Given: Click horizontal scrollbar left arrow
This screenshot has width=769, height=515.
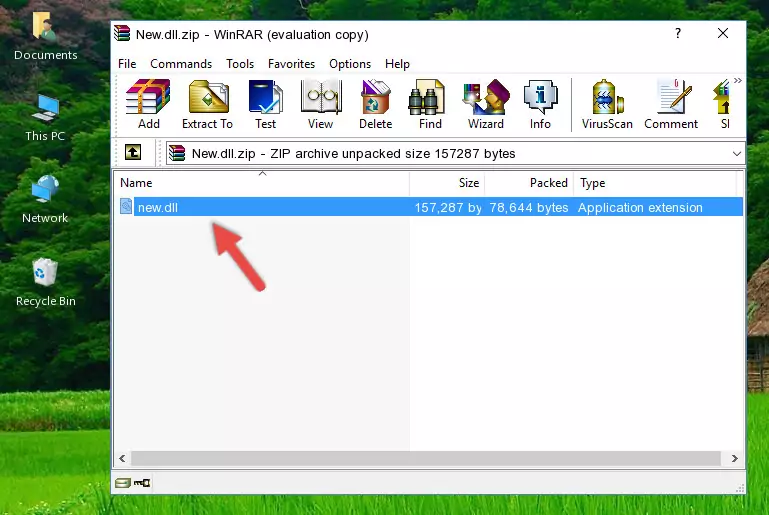Looking at the screenshot, I should (x=122, y=459).
